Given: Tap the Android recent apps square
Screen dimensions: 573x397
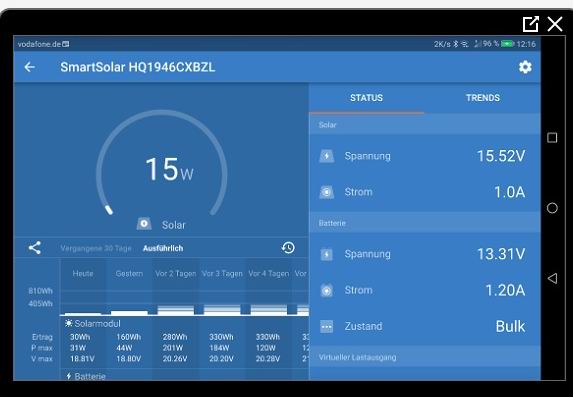Looking at the screenshot, I should [x=552, y=138].
